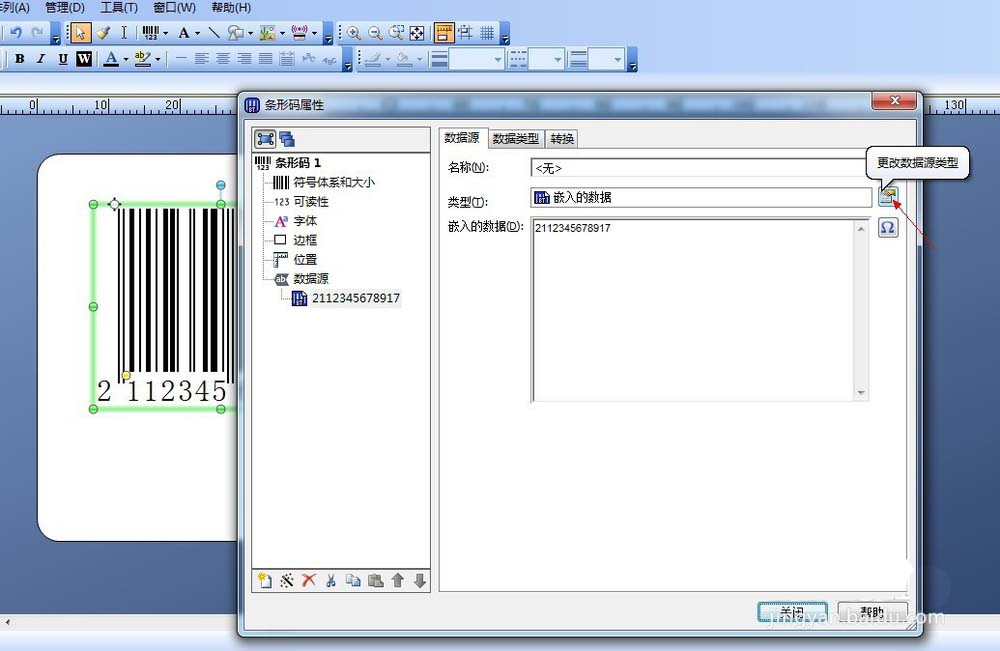Choose the text cursor I-beam tool
Viewport: 1000px width, 651px height.
coord(124,33)
